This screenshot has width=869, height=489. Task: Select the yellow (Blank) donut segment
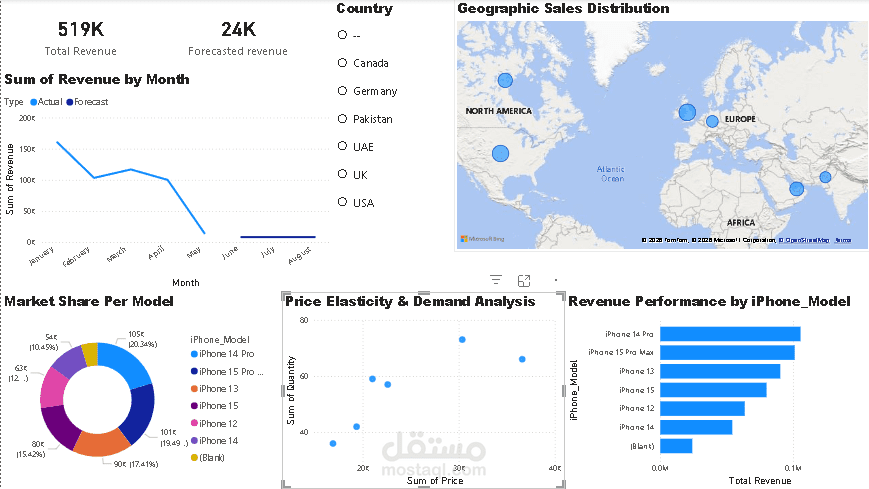tap(90, 354)
